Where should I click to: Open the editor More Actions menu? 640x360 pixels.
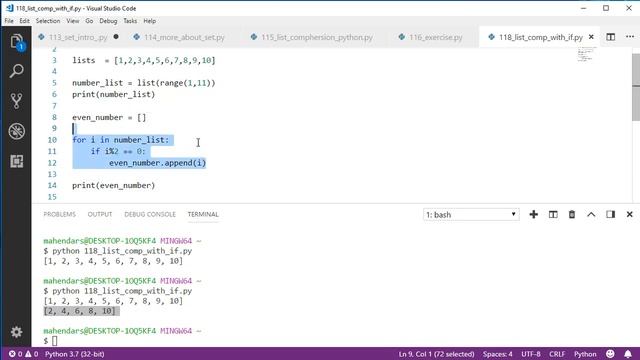pos(629,37)
